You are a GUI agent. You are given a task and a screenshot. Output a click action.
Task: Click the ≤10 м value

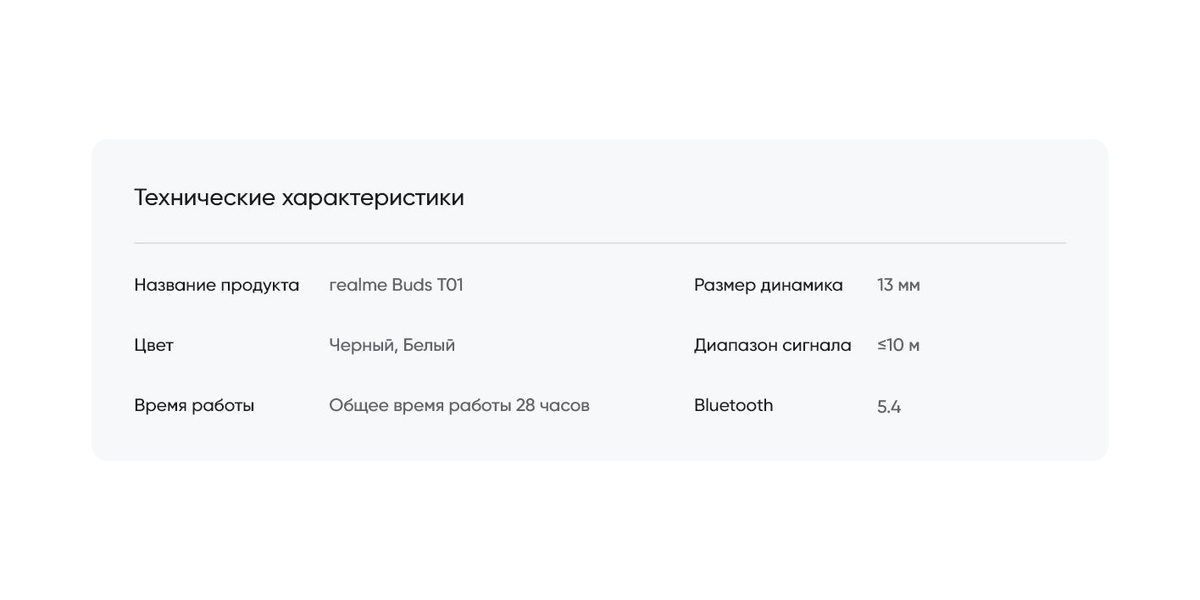click(898, 345)
